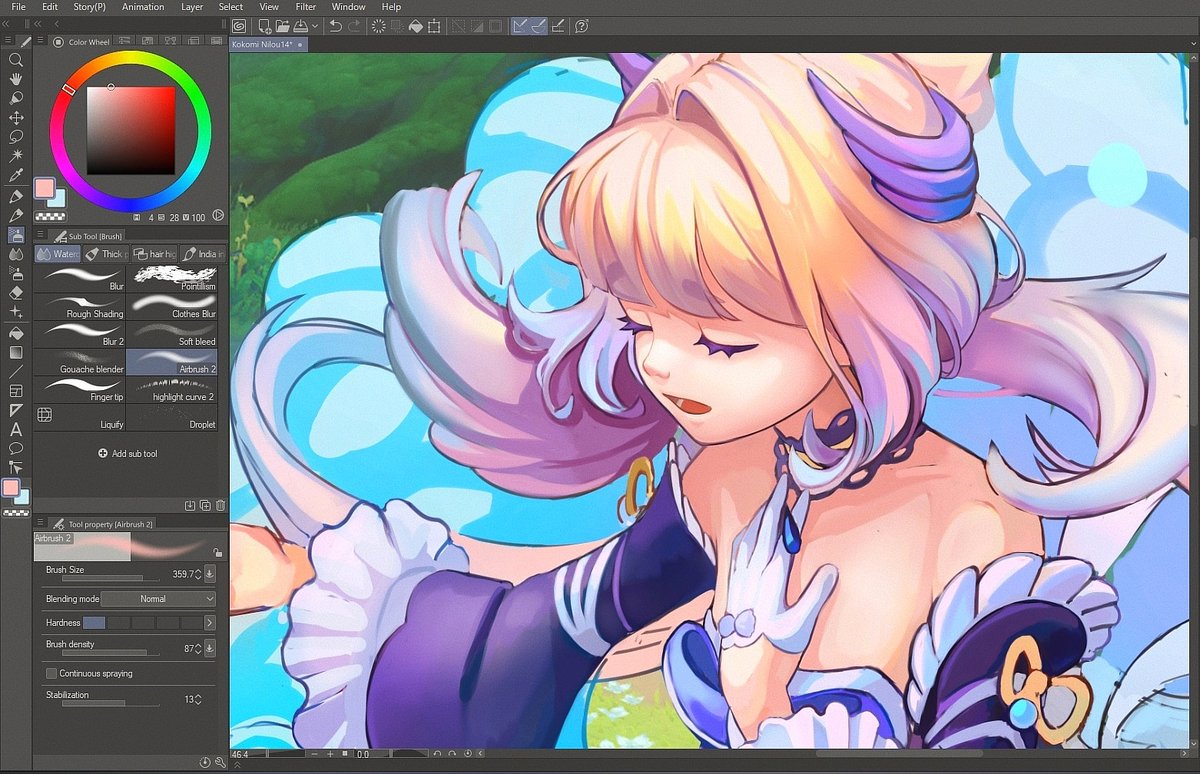
Task: Select the Pencil tool
Action: coord(16,215)
